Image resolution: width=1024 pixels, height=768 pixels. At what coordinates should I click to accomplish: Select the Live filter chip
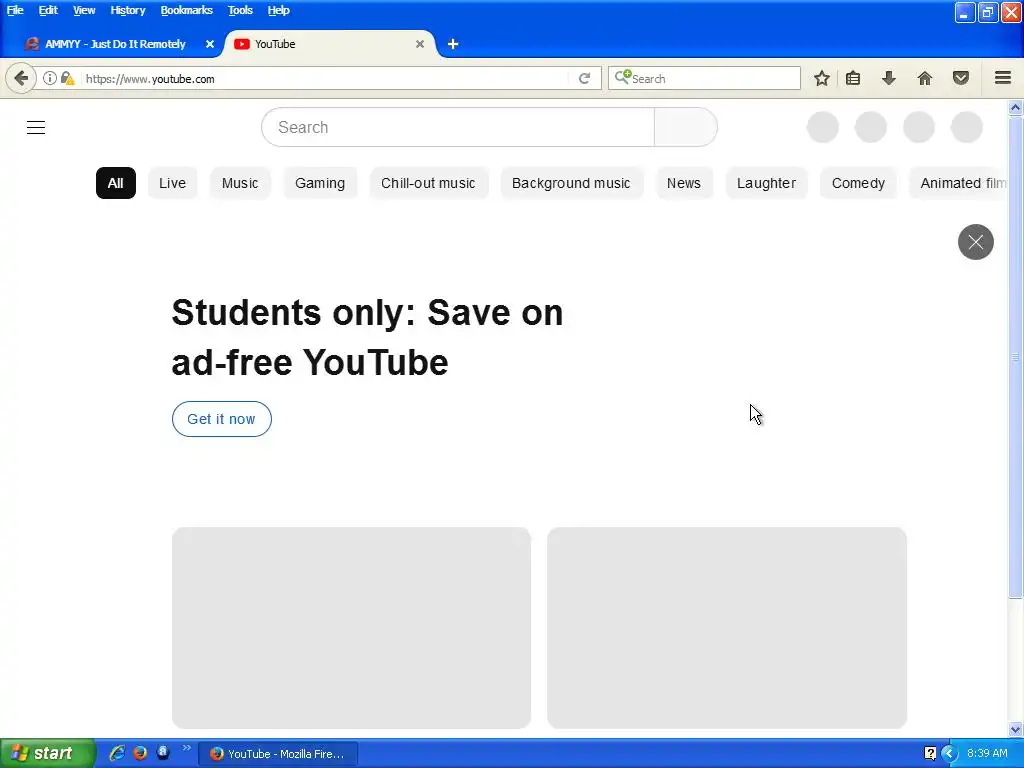click(x=172, y=183)
